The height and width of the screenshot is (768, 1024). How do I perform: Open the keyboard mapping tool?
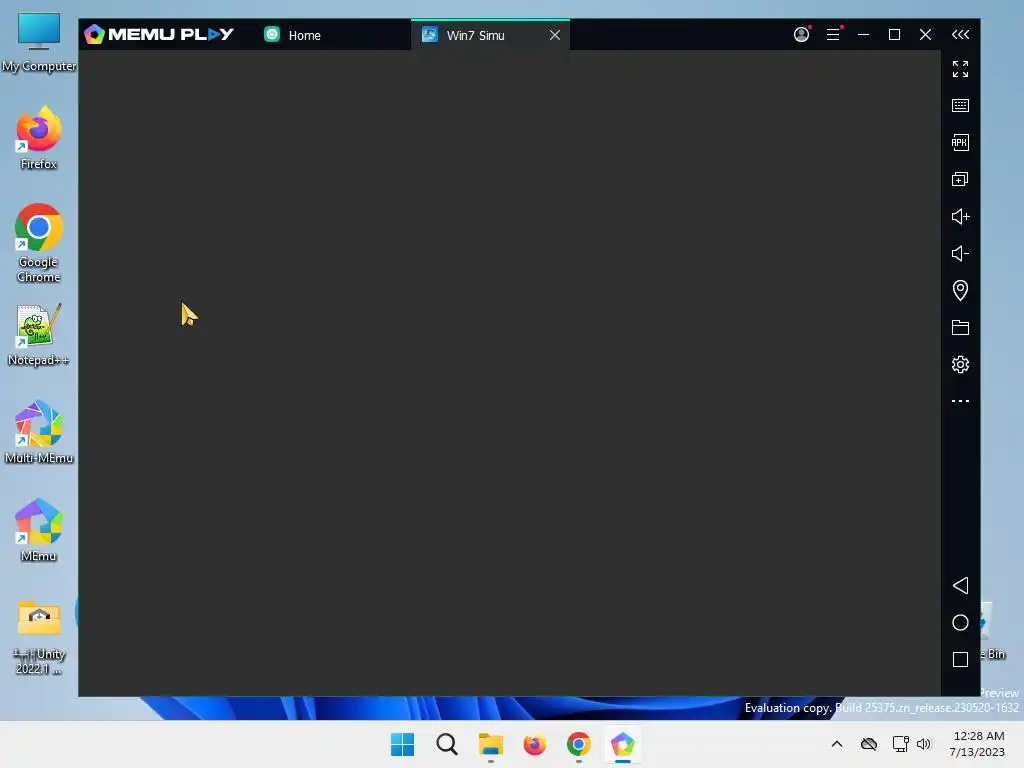point(960,105)
